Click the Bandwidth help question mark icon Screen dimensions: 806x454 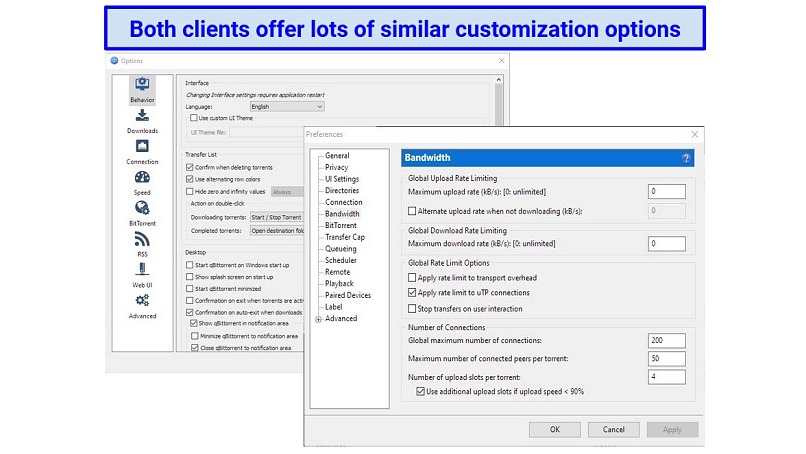tap(686, 158)
